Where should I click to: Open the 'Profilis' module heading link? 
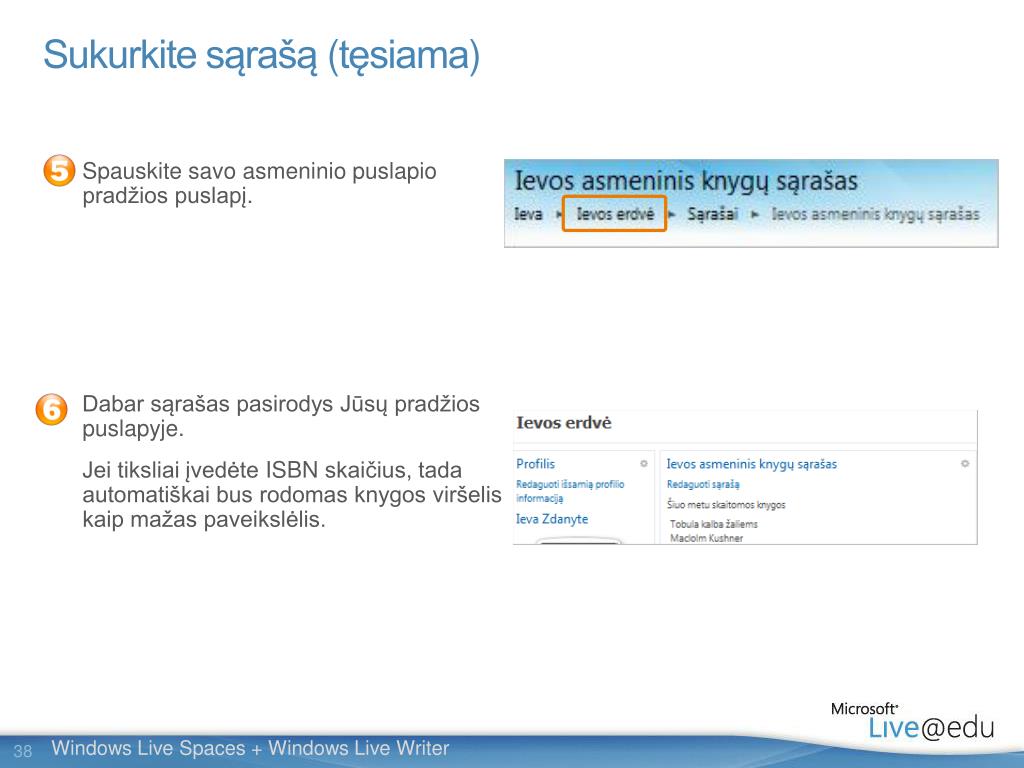(536, 464)
